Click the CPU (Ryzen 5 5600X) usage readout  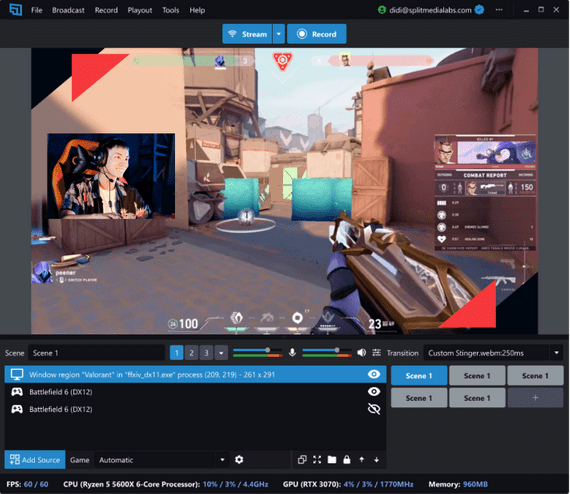point(166,484)
